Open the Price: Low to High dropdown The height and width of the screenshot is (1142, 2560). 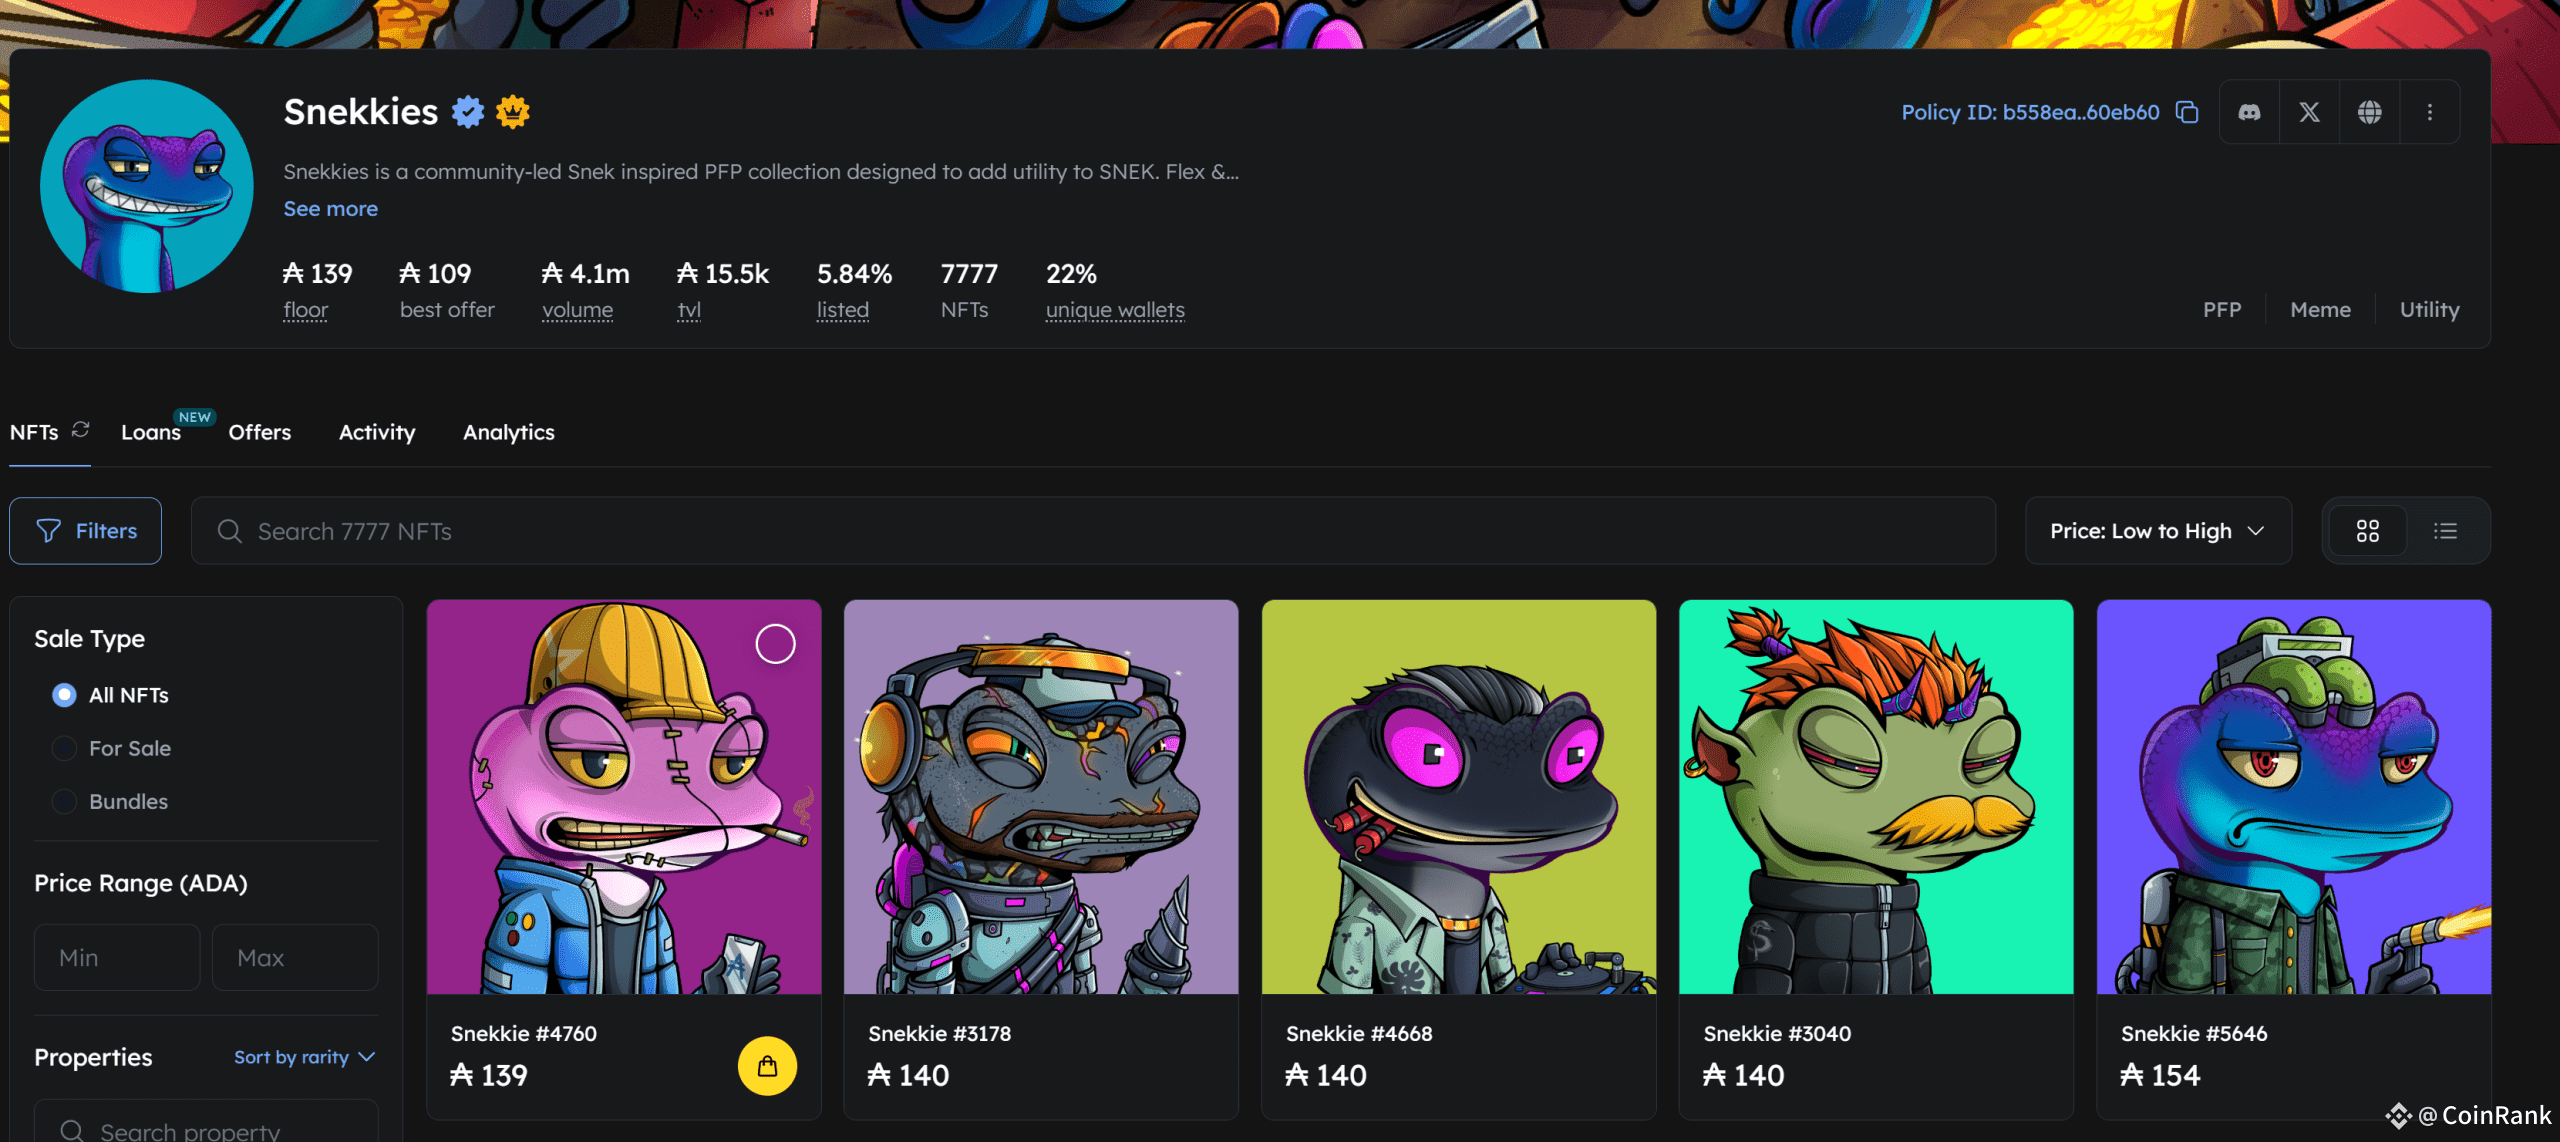coord(2158,531)
